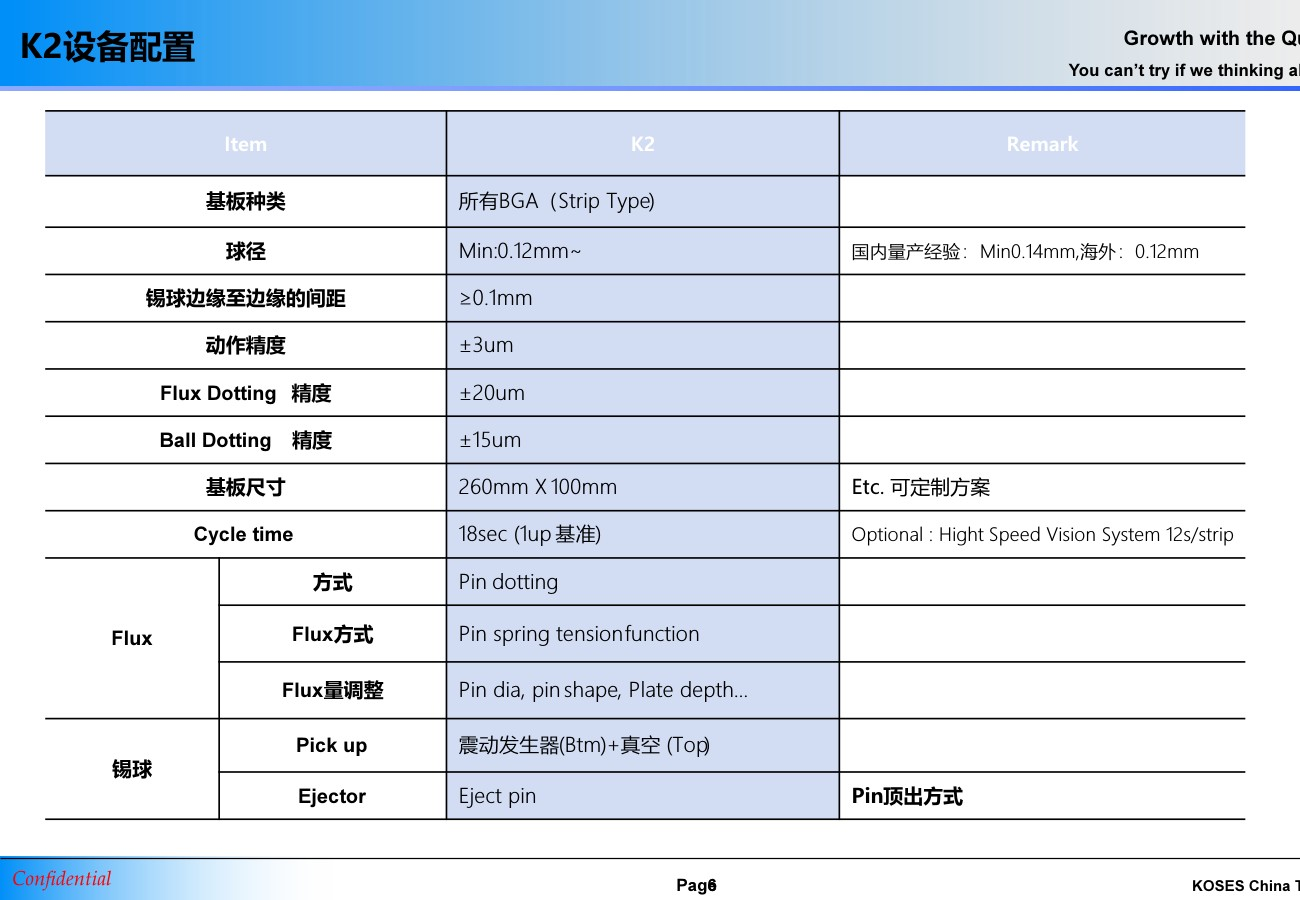This screenshot has height=900, width=1300.
Task: Select the Cycle time row label
Action: tap(244, 535)
